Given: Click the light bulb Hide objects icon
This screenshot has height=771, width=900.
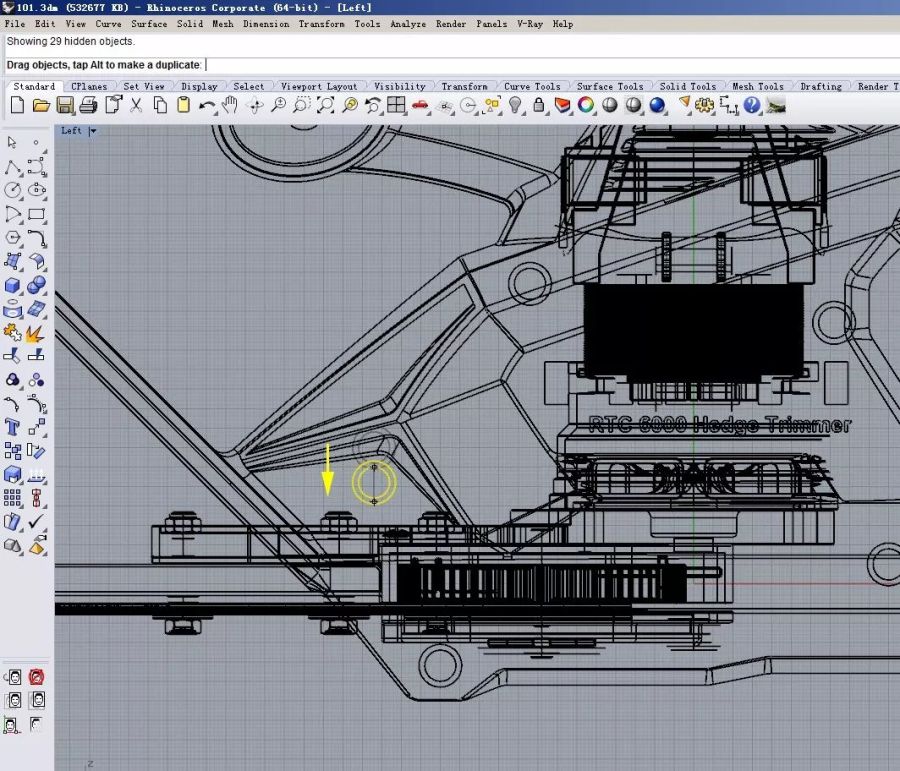Looking at the screenshot, I should pos(517,105).
